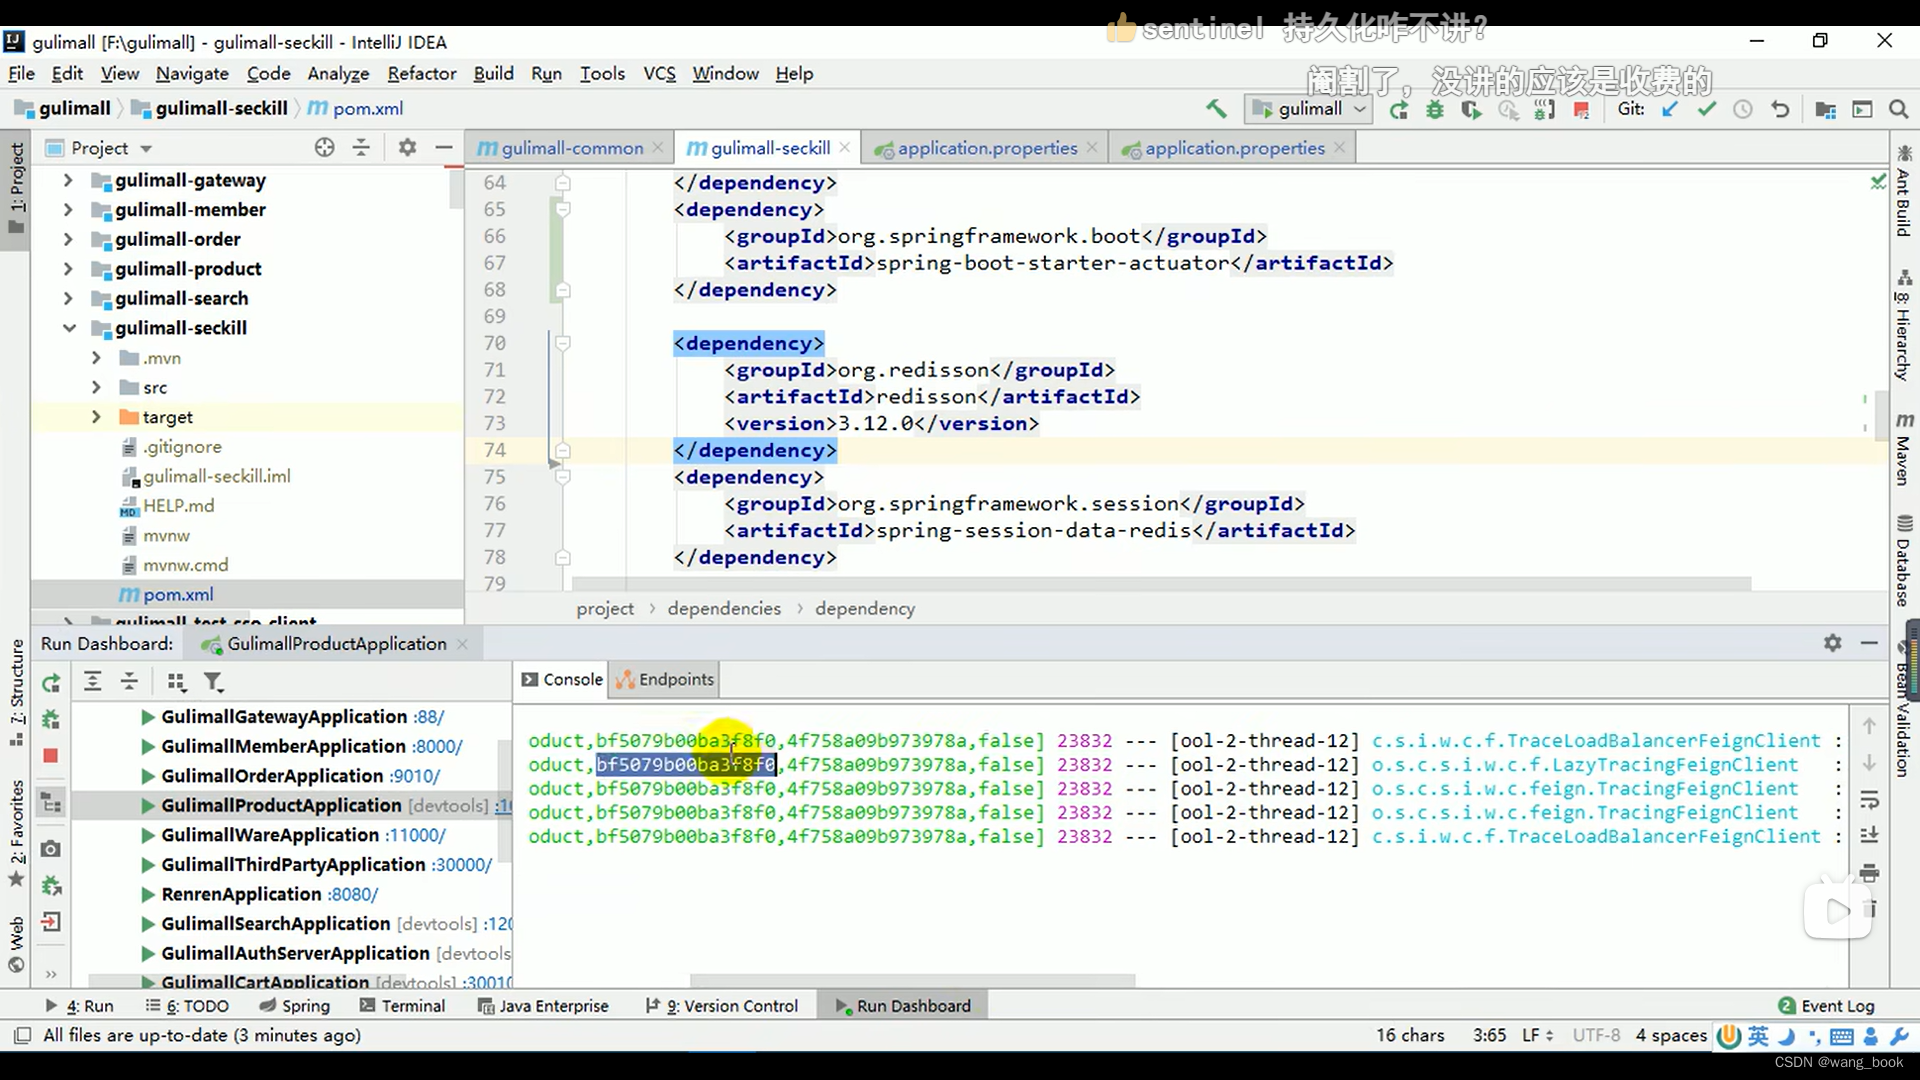Screen dimensions: 1920x1080
Task: Click the Build project hammer icon
Action: pos(1216,109)
